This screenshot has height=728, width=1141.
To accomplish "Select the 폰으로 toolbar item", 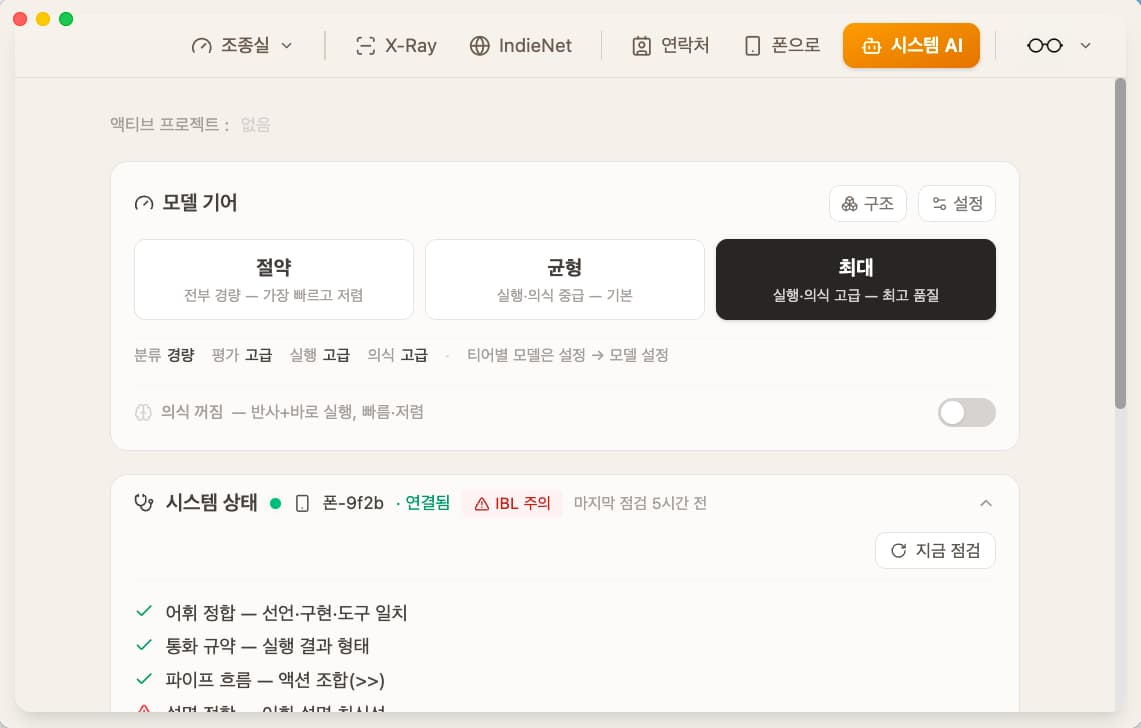I will [x=782, y=45].
